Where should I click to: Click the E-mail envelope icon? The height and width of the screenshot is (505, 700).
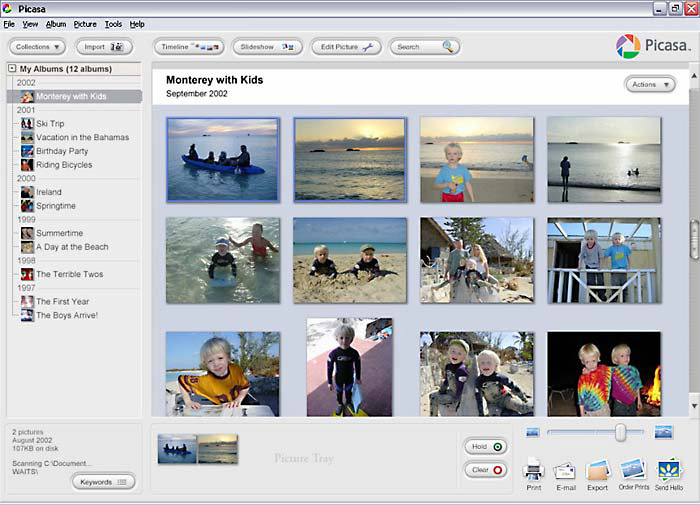point(565,470)
